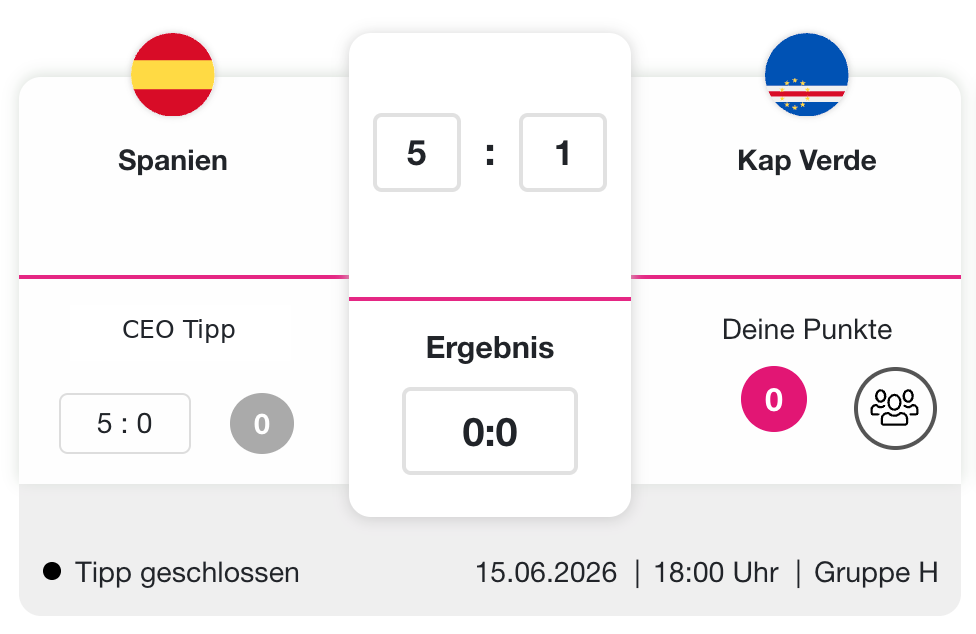Screen dimensions: 976x634
Task: Click the colon between score fields
Action: coord(490,154)
